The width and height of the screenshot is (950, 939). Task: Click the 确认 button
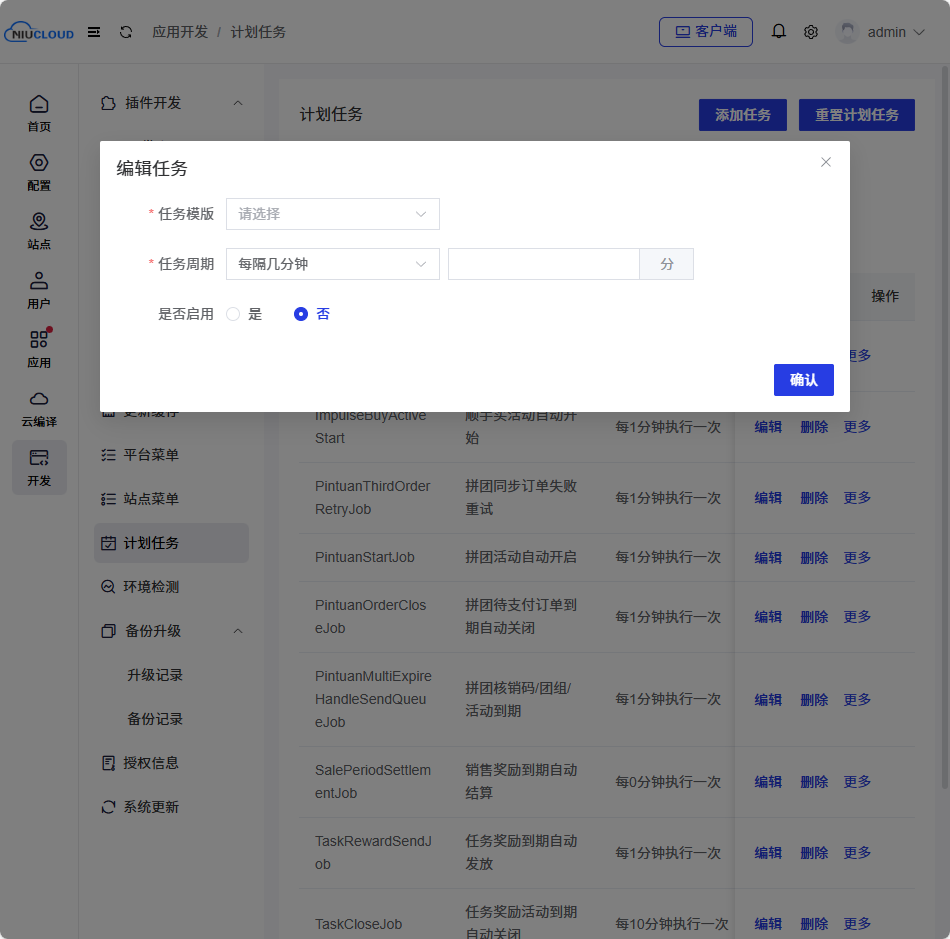(x=803, y=380)
